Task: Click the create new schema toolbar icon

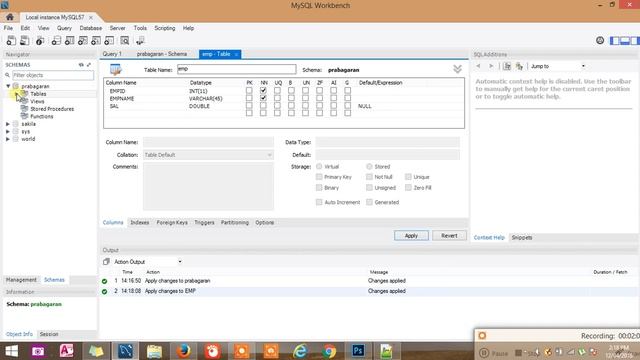Action: 56,40
